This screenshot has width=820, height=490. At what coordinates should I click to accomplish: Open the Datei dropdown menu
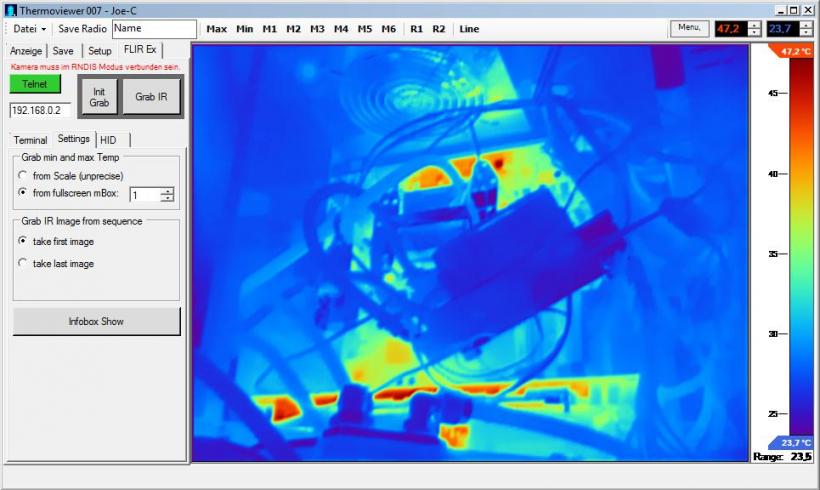[x=30, y=29]
